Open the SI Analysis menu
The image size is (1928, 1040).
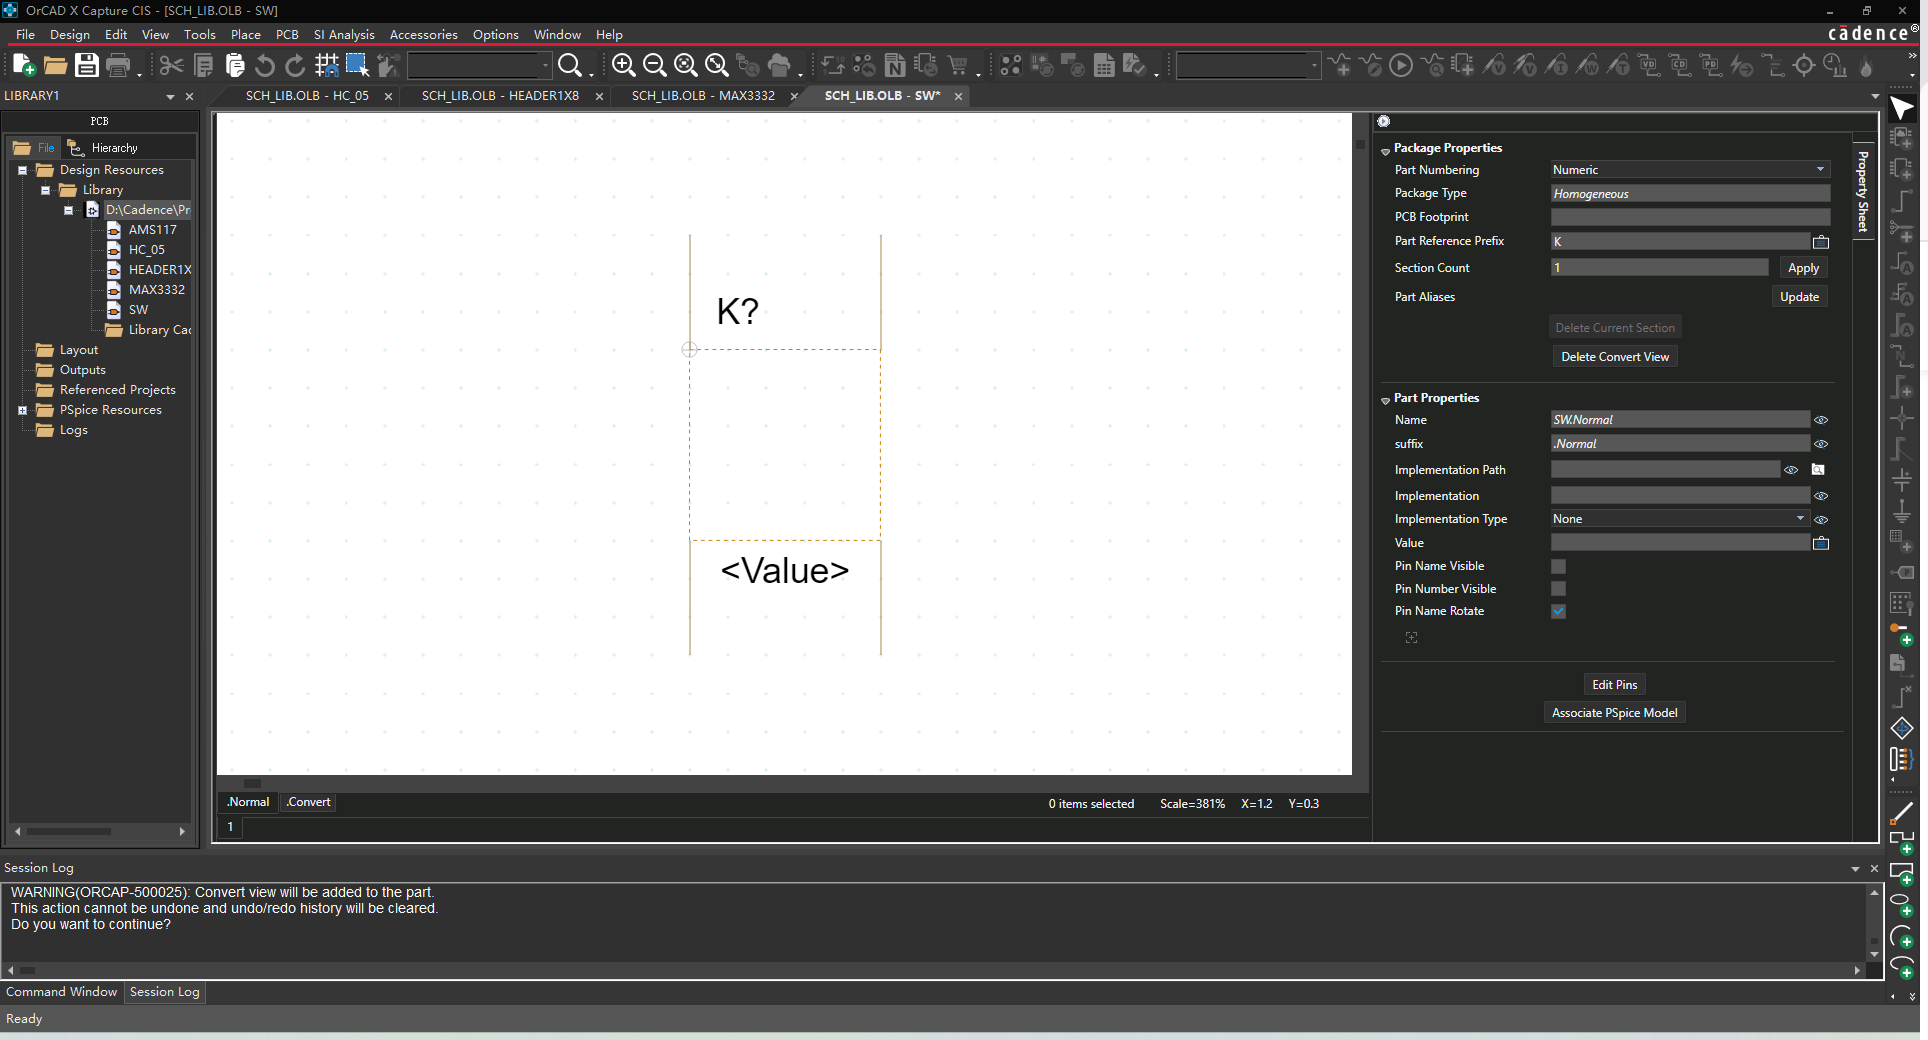(x=344, y=34)
